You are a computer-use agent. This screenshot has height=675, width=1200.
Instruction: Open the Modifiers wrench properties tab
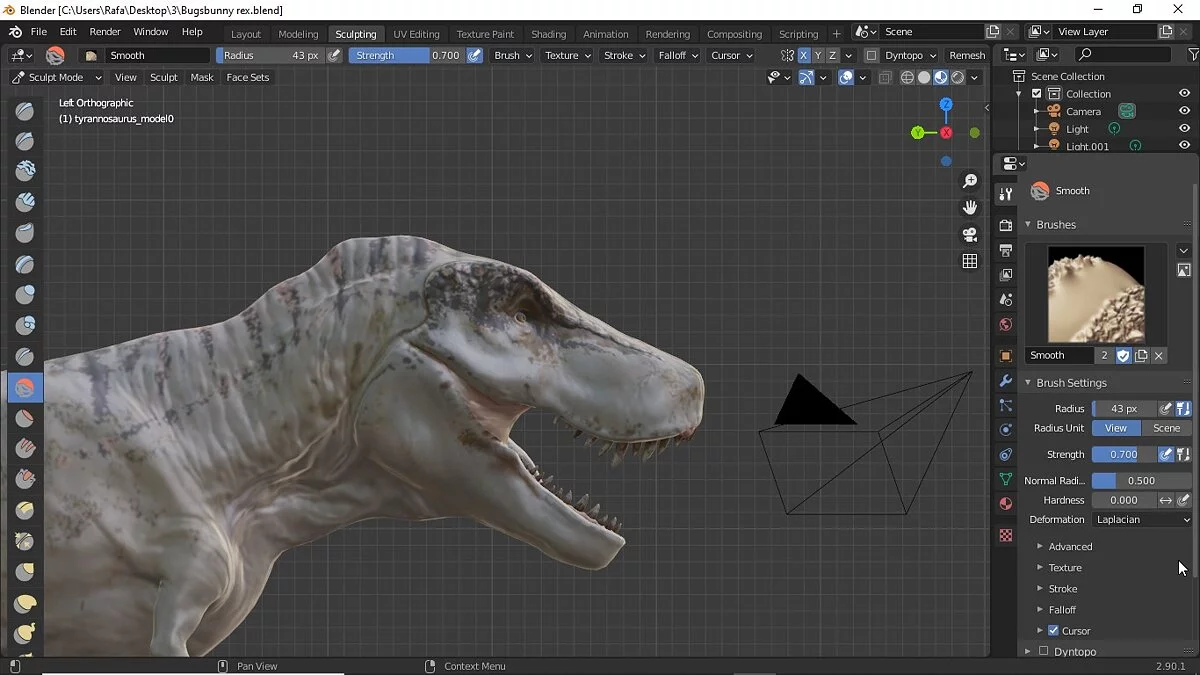(x=1006, y=381)
